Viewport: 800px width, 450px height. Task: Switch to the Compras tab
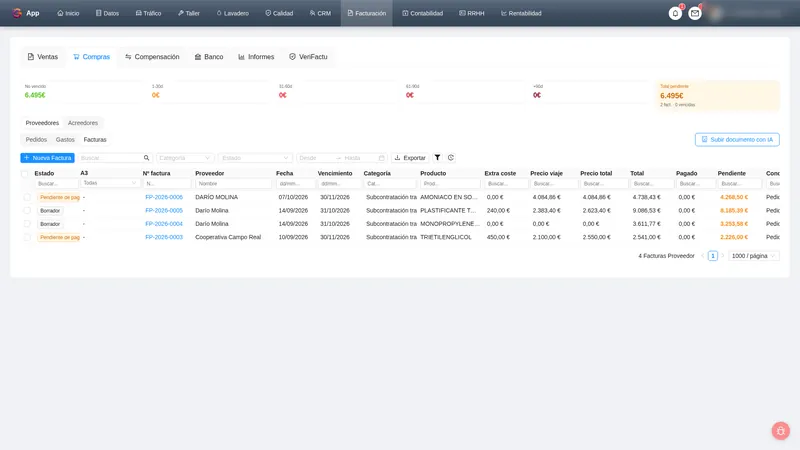[x=91, y=57]
